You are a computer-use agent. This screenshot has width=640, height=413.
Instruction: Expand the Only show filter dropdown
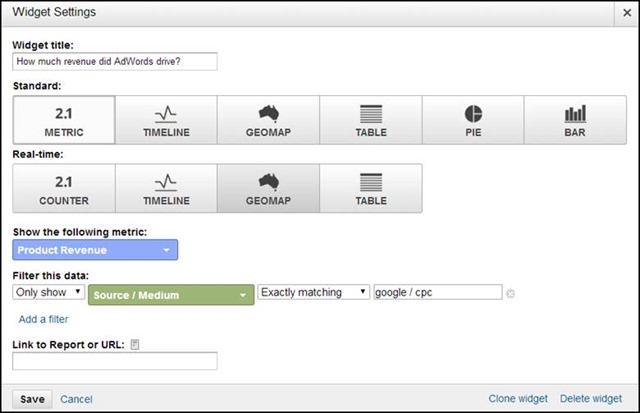click(x=49, y=292)
